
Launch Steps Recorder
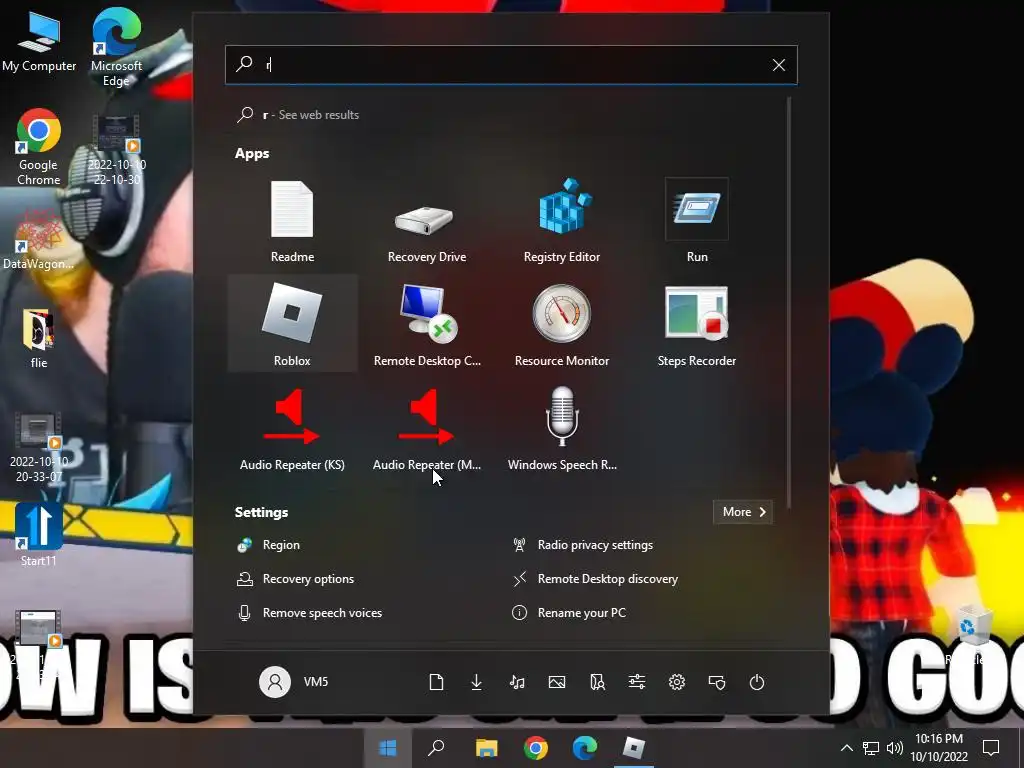(697, 324)
